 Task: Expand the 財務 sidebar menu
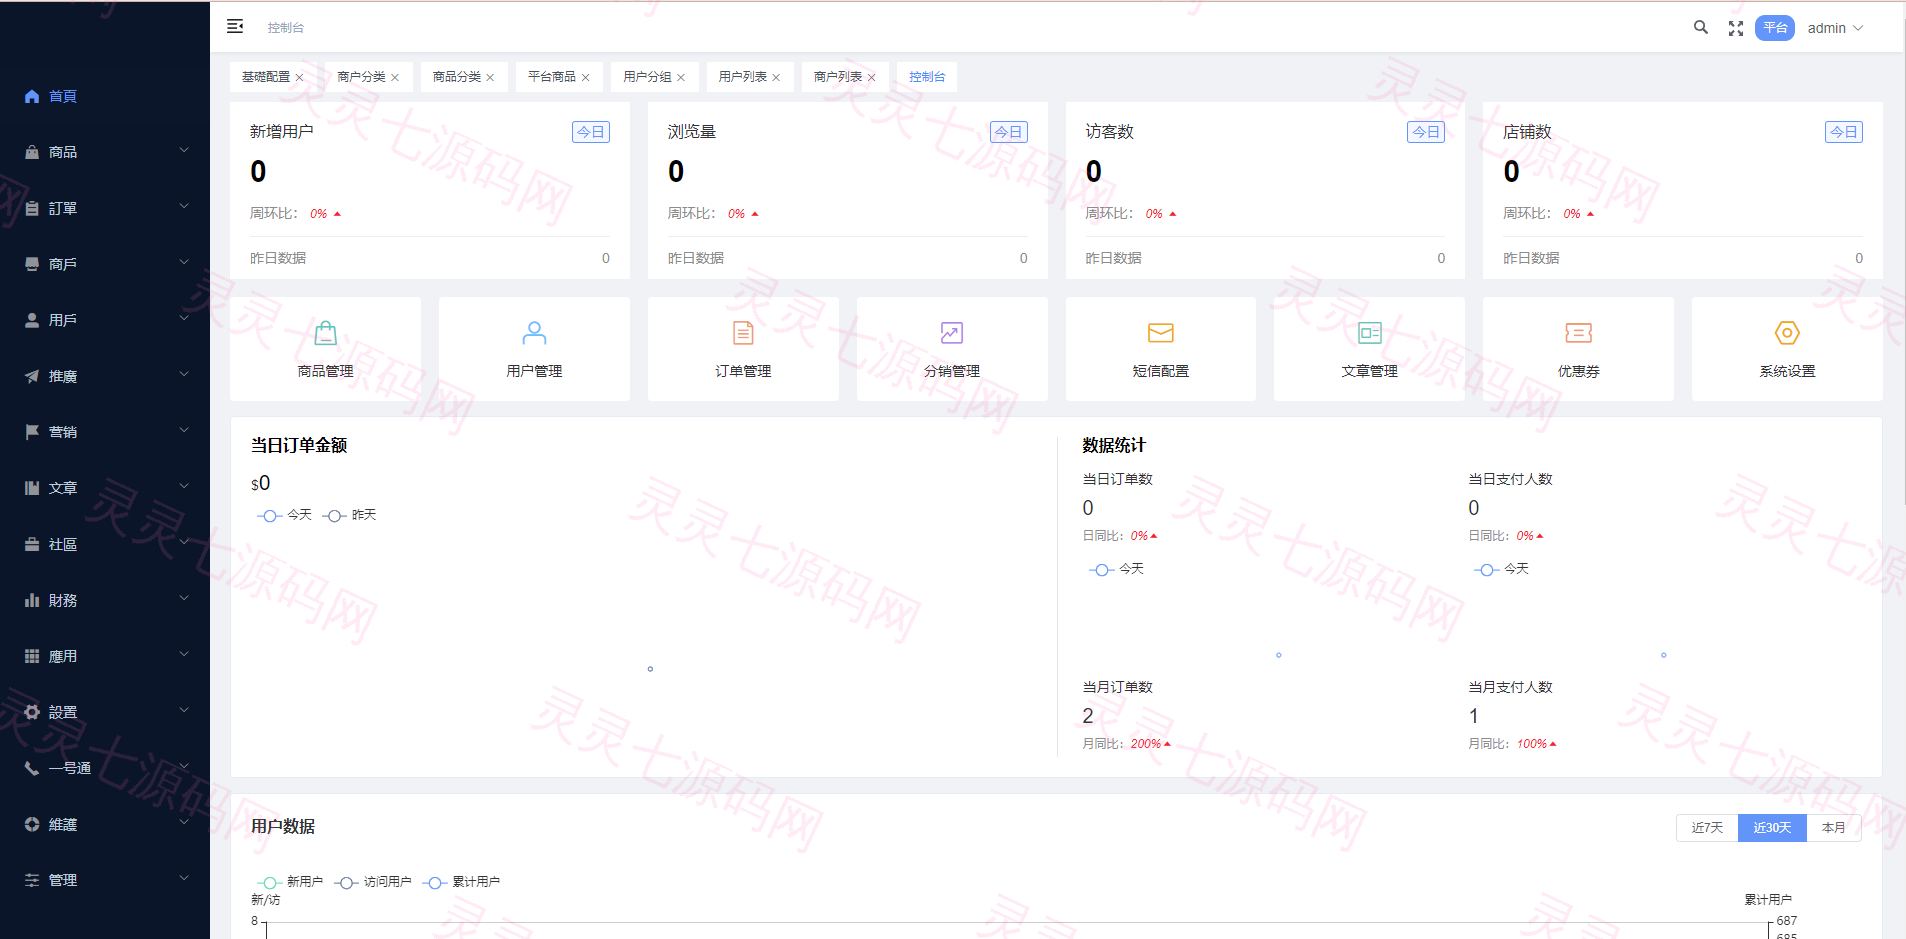(x=105, y=600)
